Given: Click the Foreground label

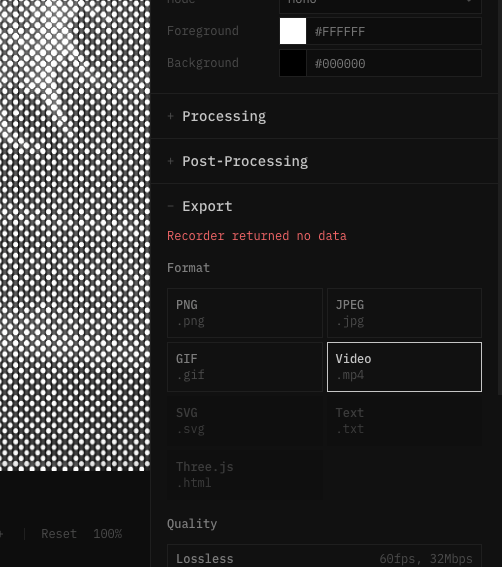Looking at the screenshot, I should coord(203,31).
